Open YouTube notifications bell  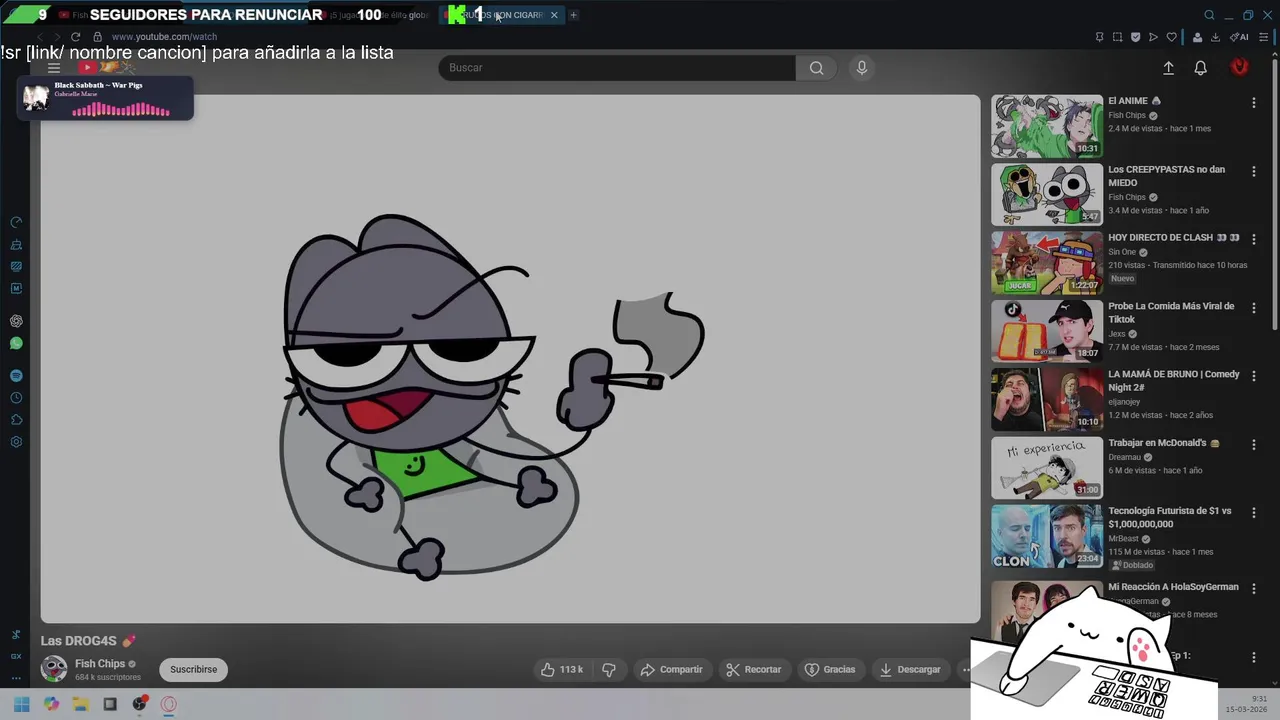[x=1201, y=68]
